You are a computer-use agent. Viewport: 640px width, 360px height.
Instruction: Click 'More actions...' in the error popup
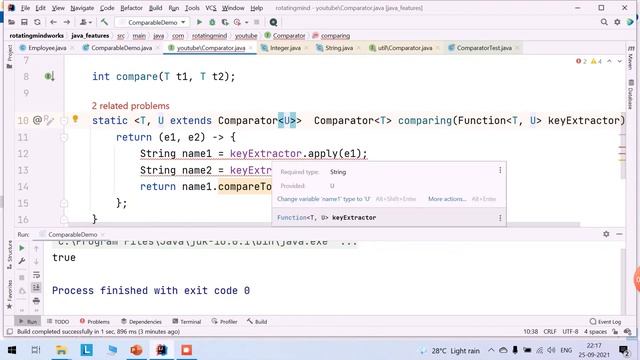[x=447, y=199]
